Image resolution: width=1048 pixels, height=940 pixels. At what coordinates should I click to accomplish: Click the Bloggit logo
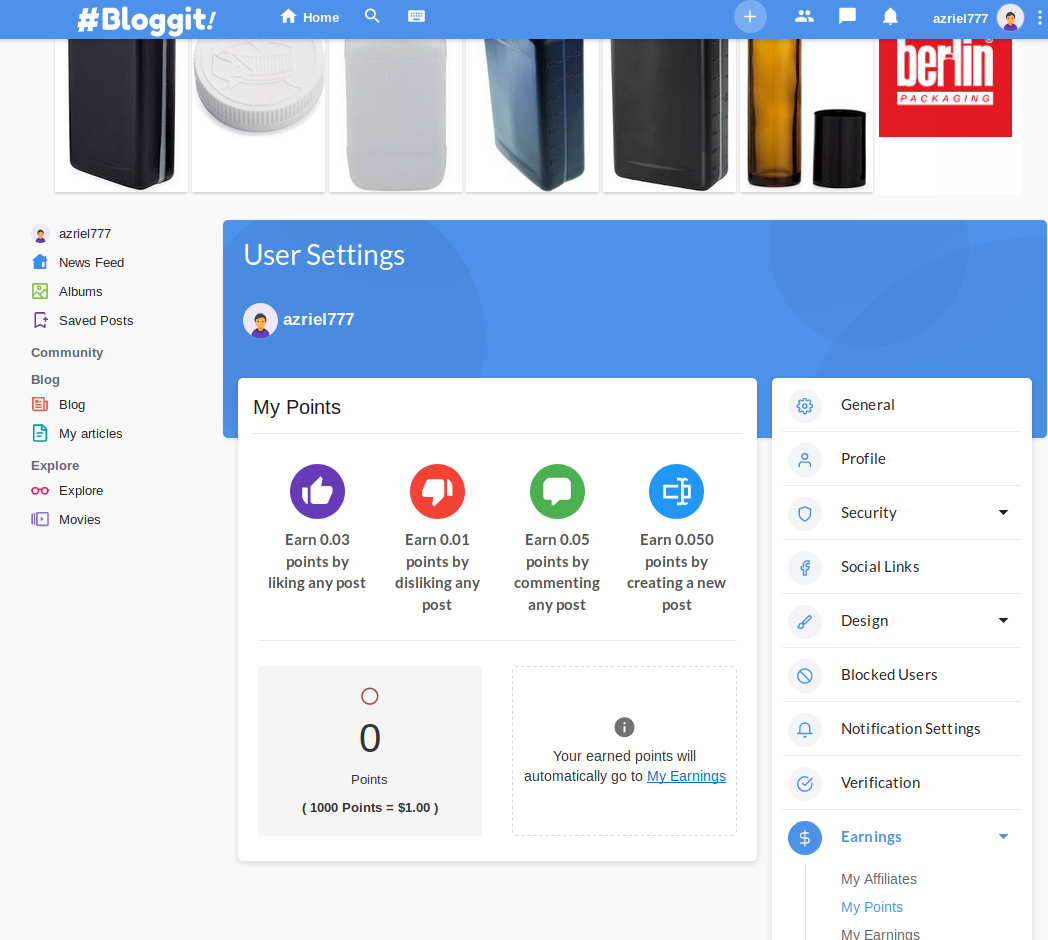click(146, 19)
